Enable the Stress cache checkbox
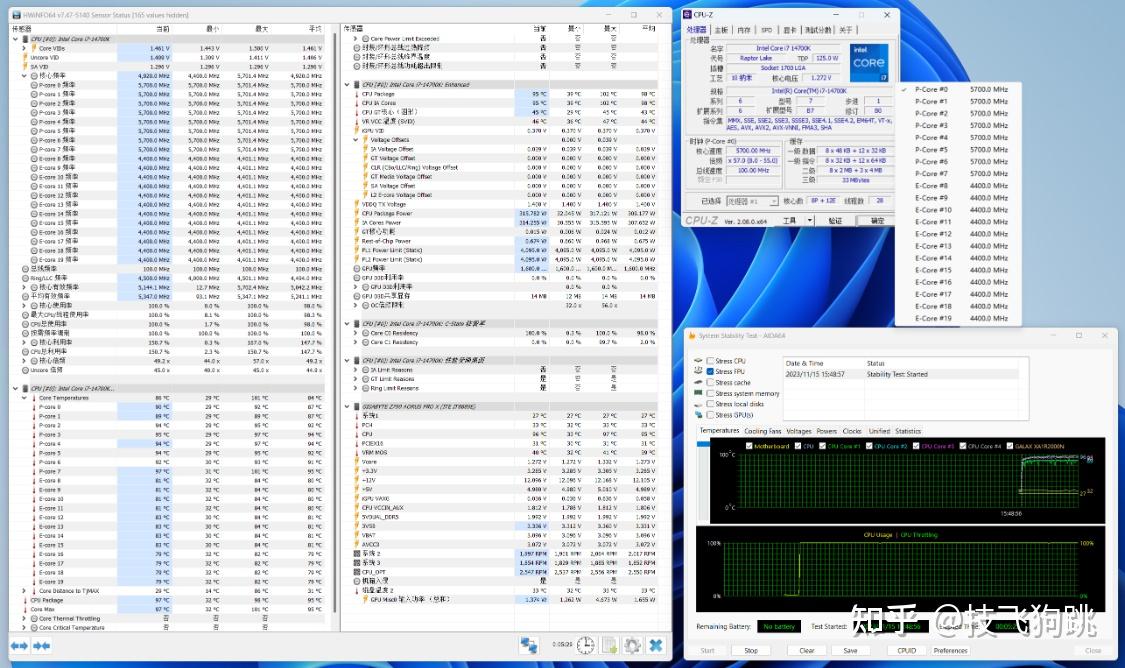The height and width of the screenshot is (668, 1125). (710, 382)
